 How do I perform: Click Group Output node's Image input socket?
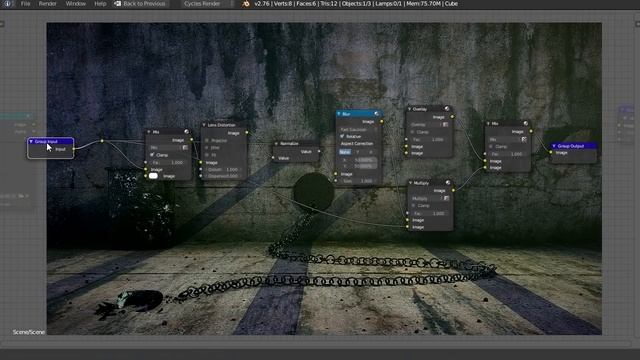point(551,153)
